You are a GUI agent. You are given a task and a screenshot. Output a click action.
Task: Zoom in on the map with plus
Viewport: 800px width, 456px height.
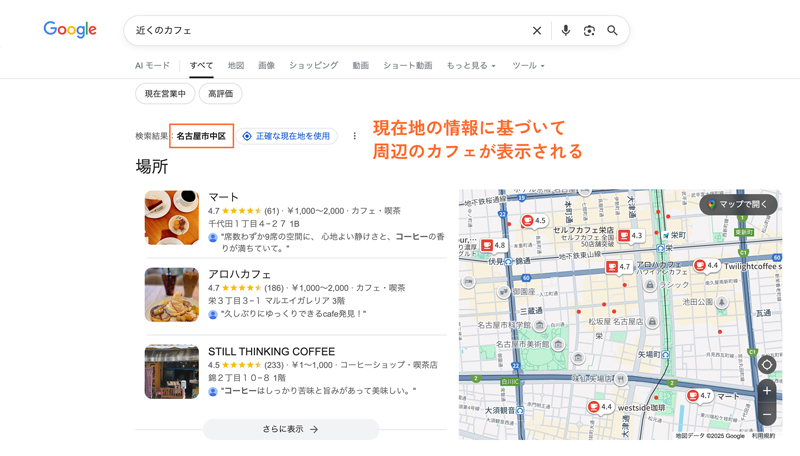click(x=766, y=391)
